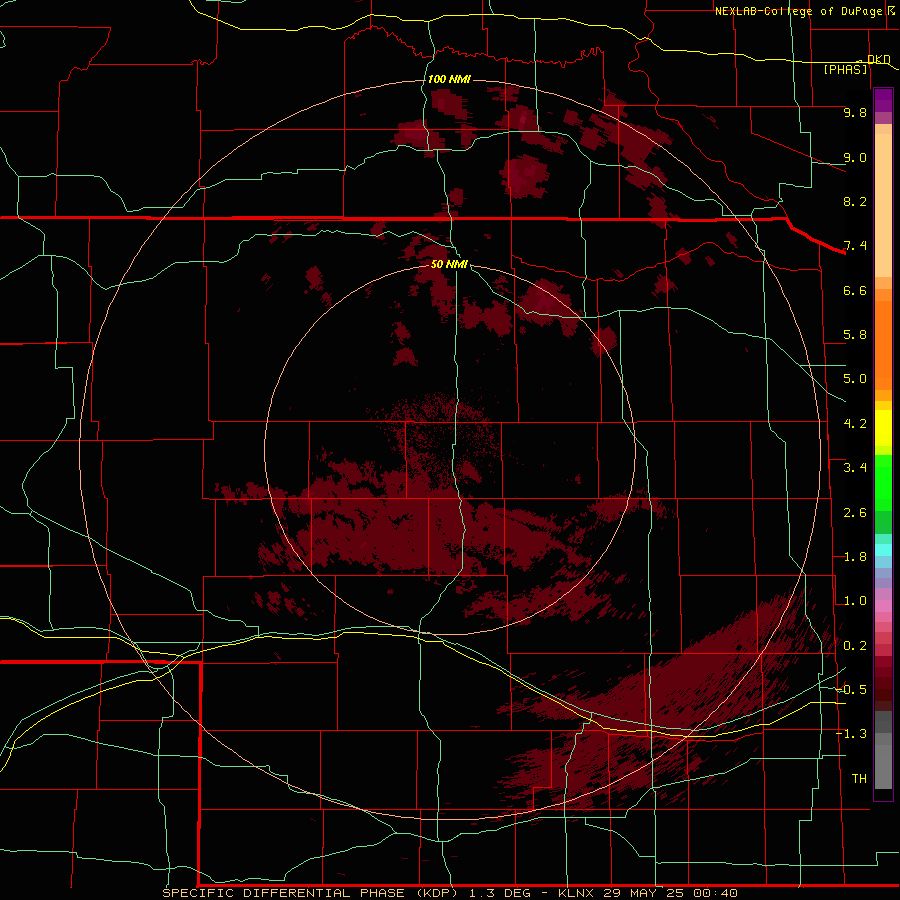The height and width of the screenshot is (900, 900).
Task: Click the 50 NMI range ring label
Action: 449,264
